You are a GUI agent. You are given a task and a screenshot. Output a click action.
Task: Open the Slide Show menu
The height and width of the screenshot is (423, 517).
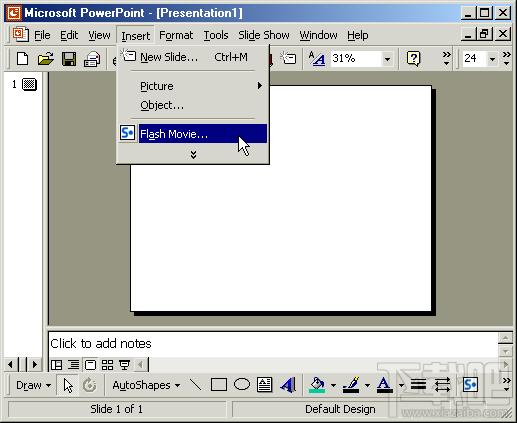[x=264, y=35]
